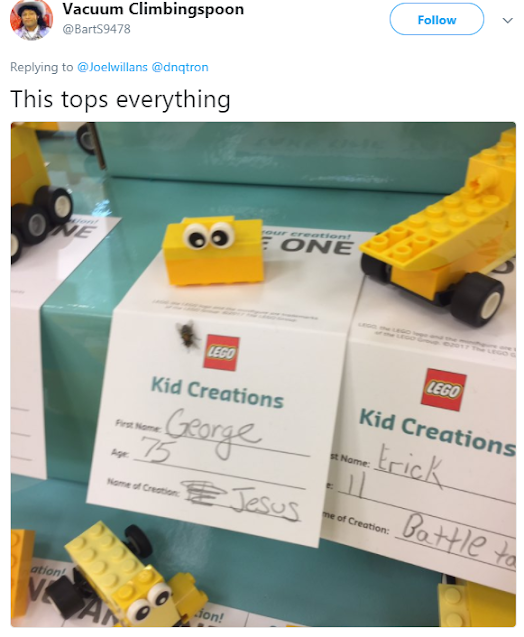Click the handwritten name George
This screenshot has width=524, height=637.
[x=212, y=431]
